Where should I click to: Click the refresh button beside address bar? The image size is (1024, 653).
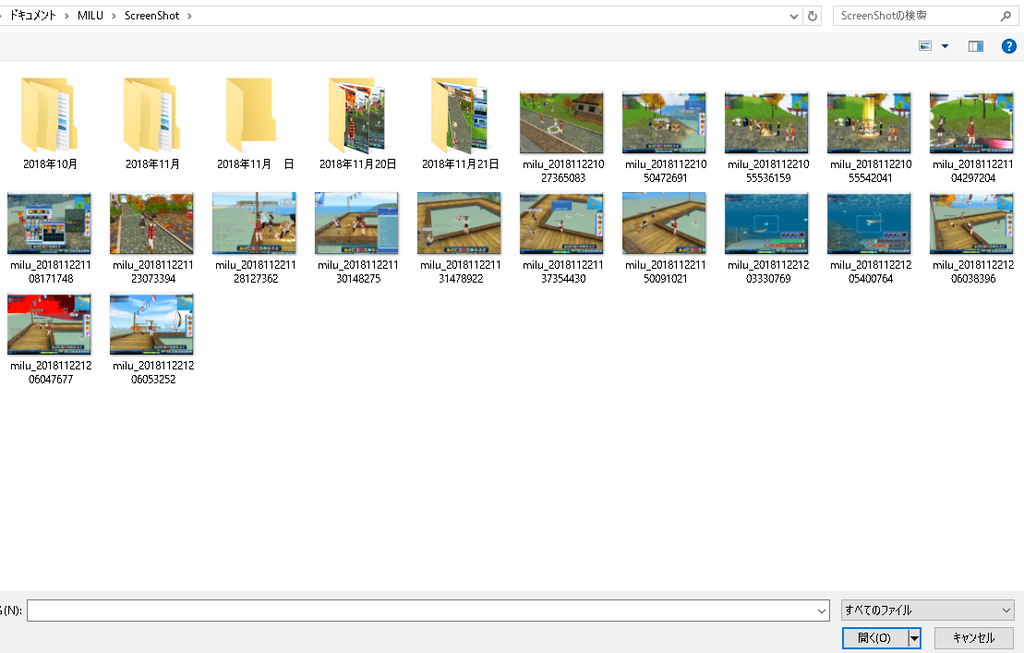(813, 16)
